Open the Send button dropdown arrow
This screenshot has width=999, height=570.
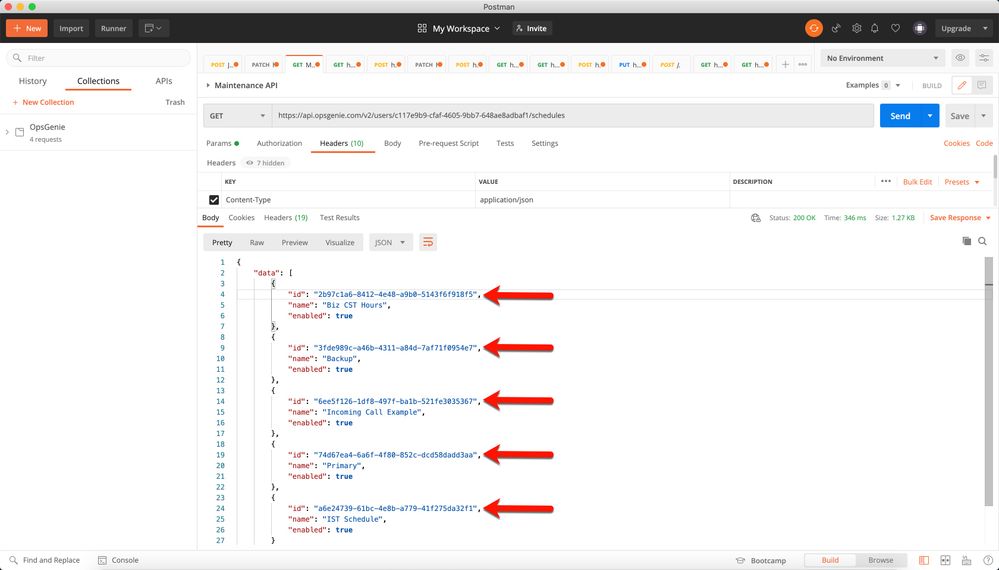click(x=930, y=116)
